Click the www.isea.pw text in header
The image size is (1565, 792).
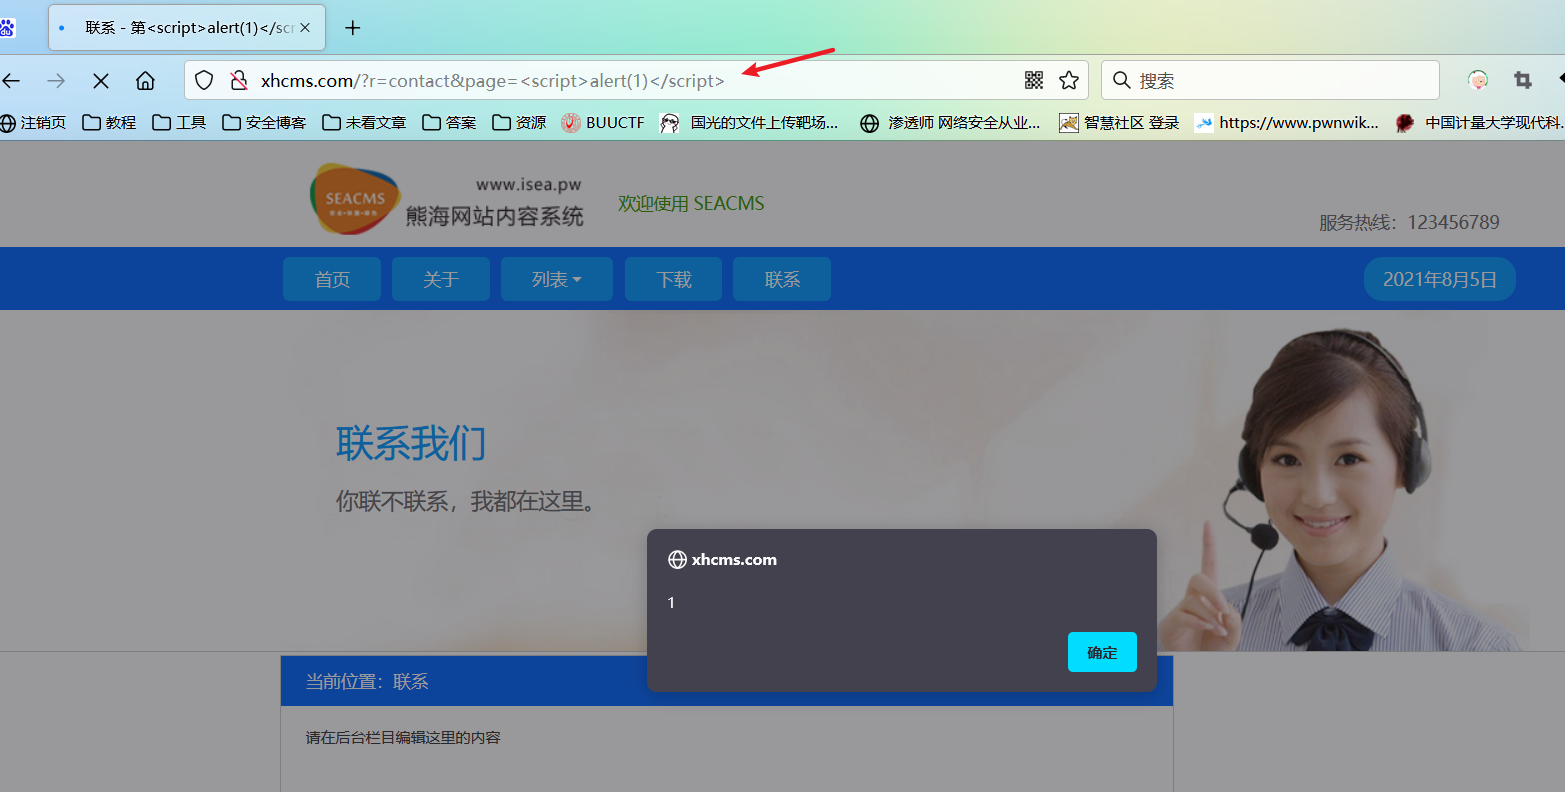coord(528,185)
